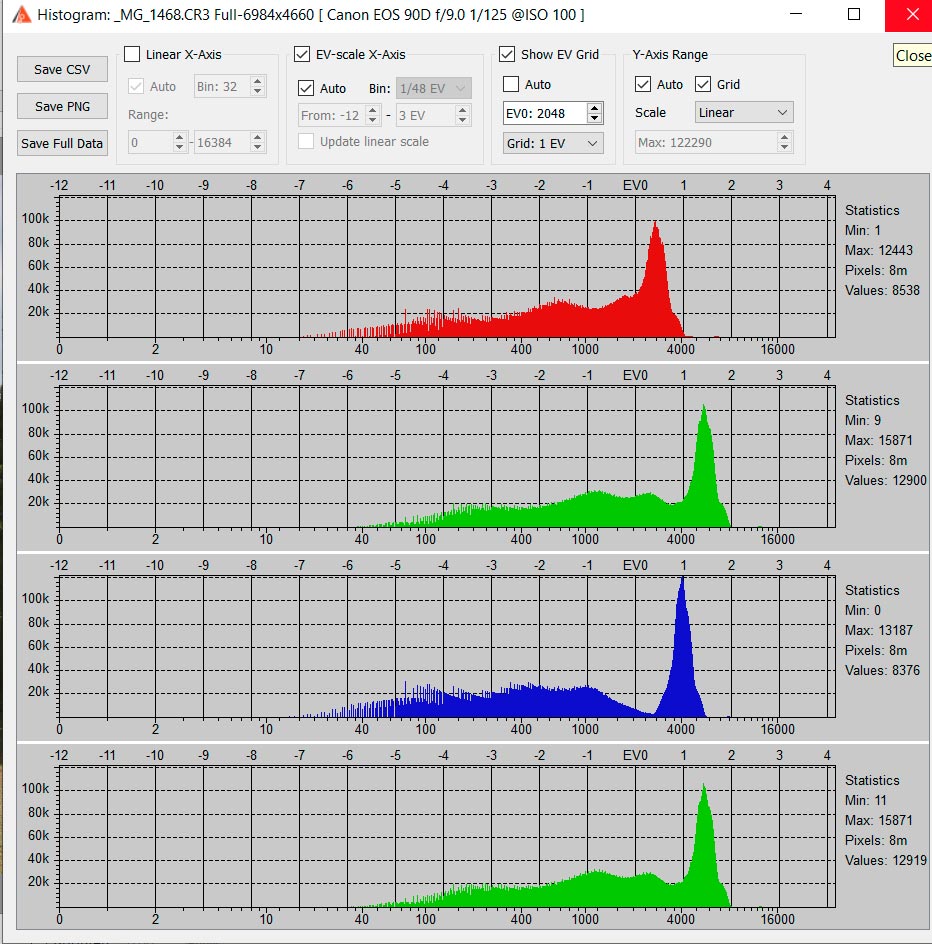Click Save PNG button
The image size is (932, 944).
pyautogui.click(x=62, y=106)
